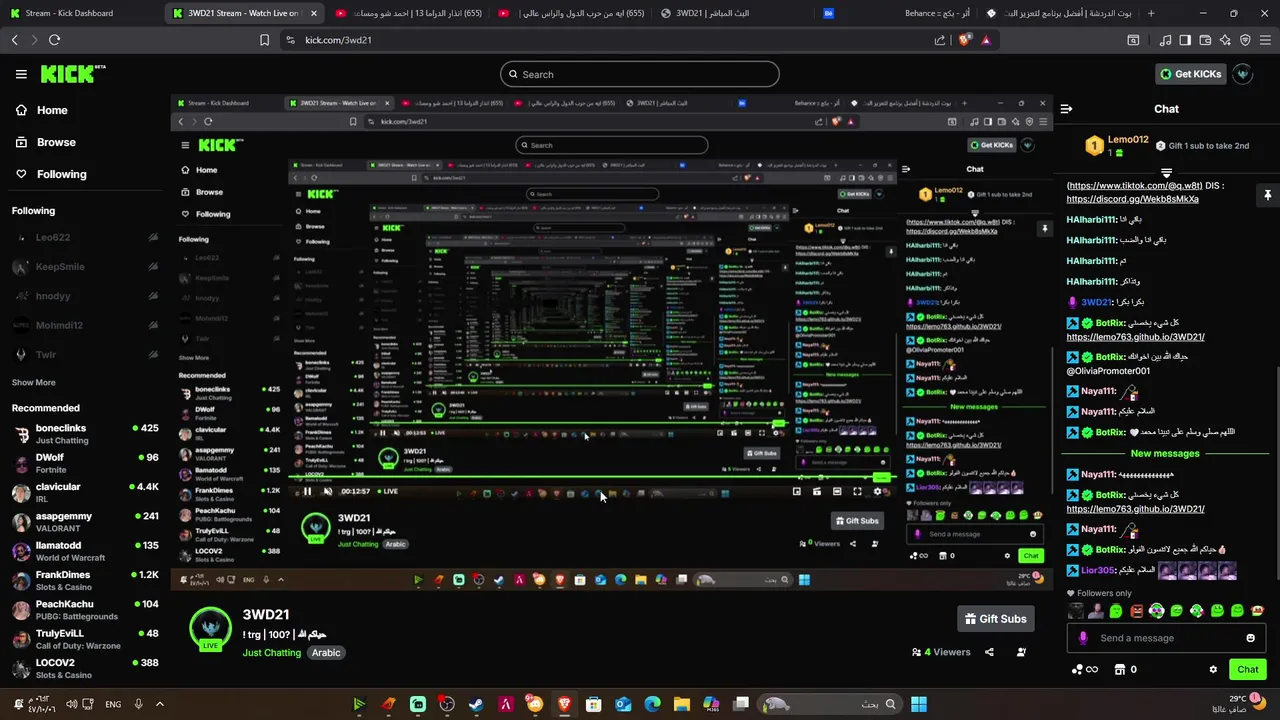Viewport: 1280px width, 720px height.
Task: Click the Kick search box
Action: pyautogui.click(x=640, y=74)
